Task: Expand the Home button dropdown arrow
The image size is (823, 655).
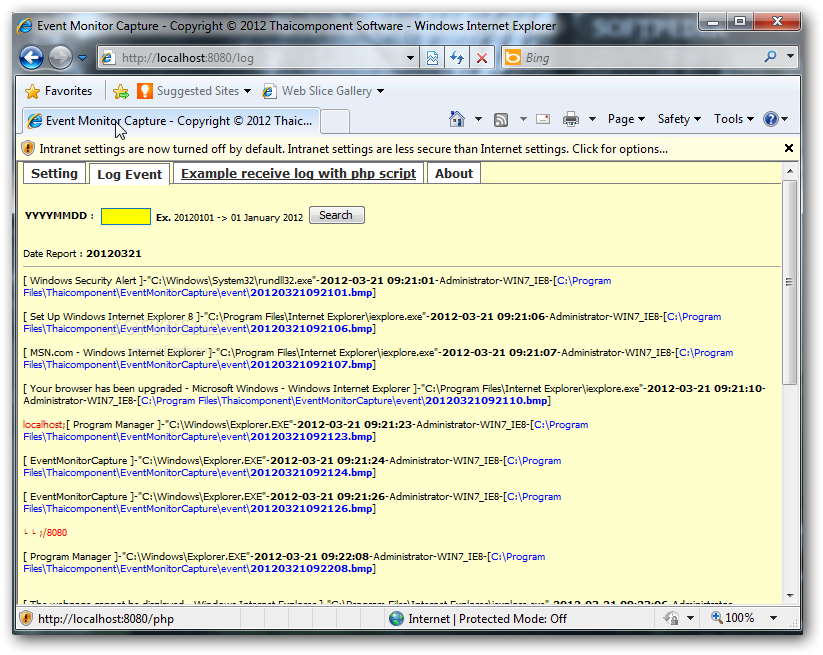Action: click(478, 119)
